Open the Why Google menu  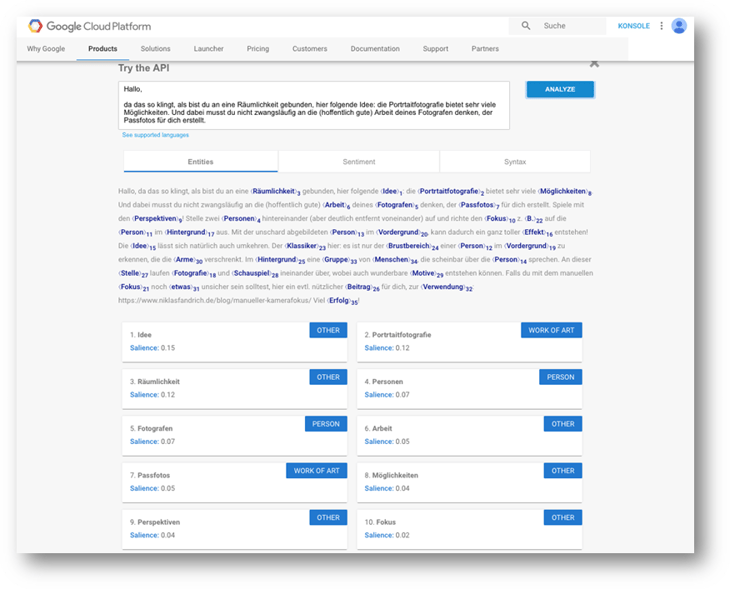pos(46,48)
